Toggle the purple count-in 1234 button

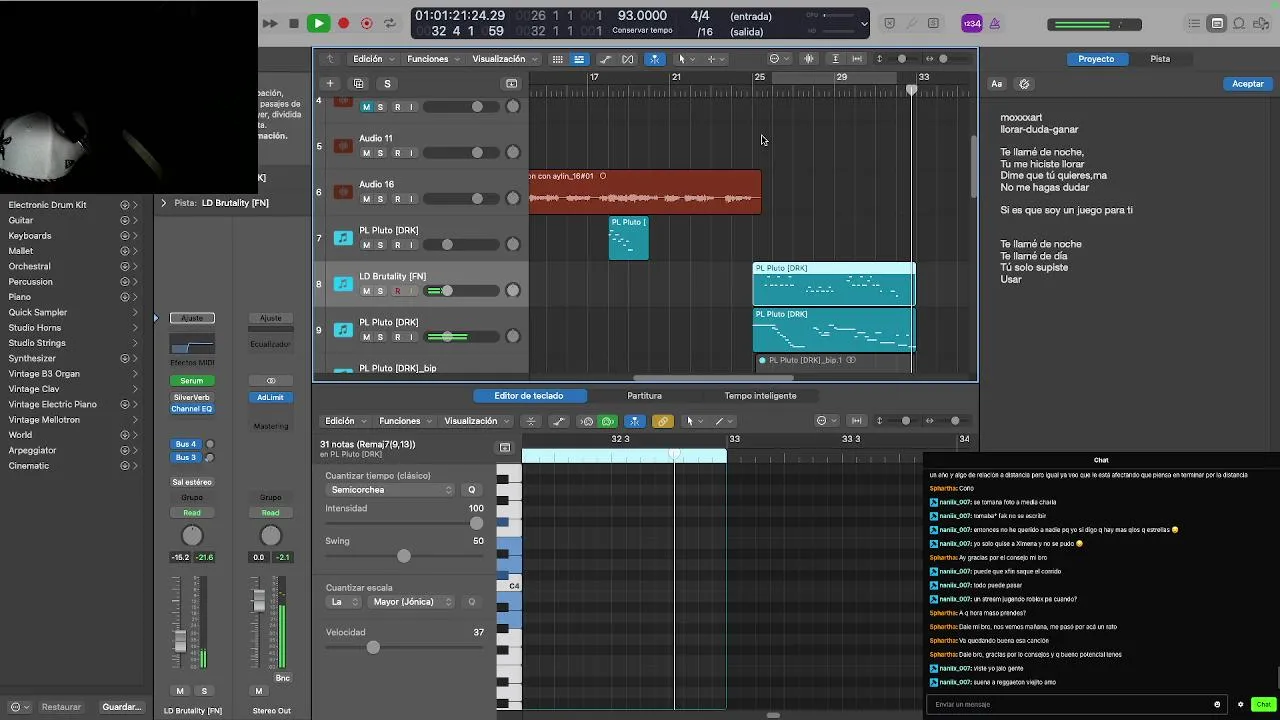point(971,24)
